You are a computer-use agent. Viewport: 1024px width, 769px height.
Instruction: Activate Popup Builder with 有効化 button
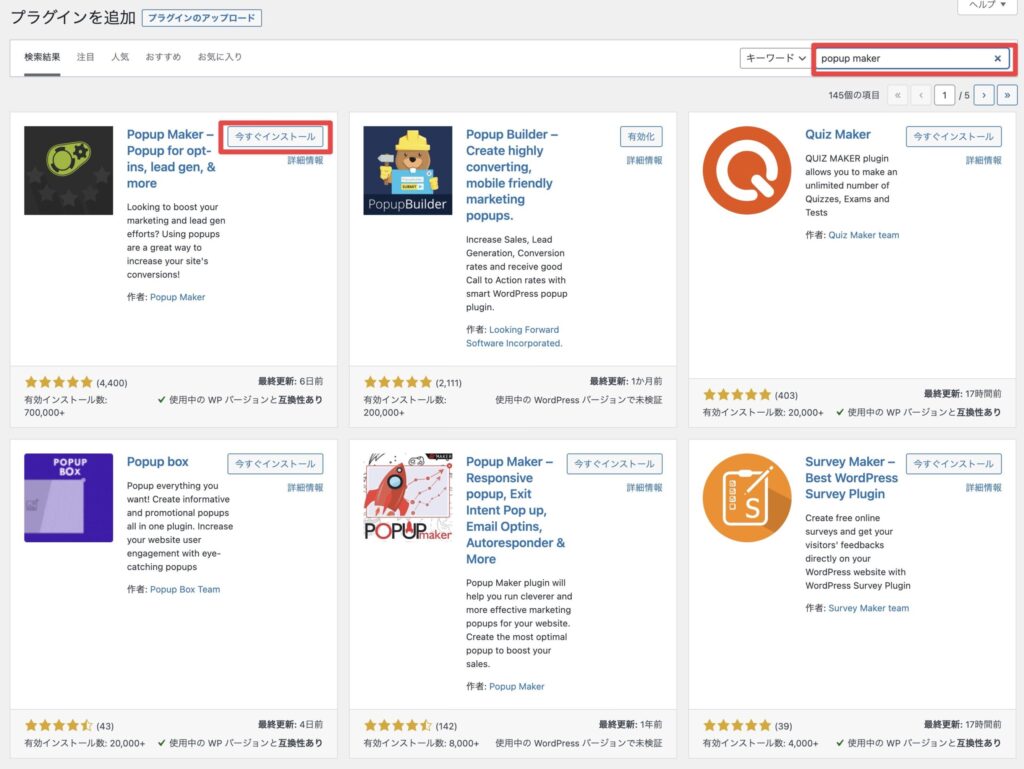pos(641,136)
